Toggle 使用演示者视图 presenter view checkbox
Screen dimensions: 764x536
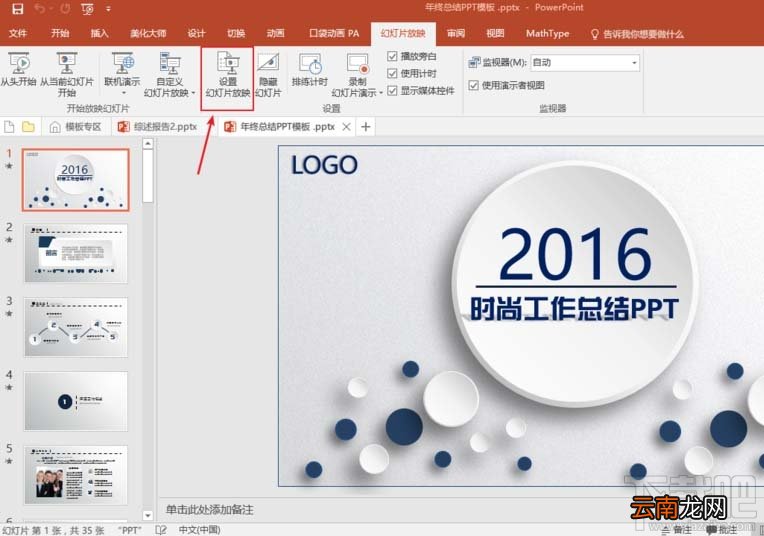pyautogui.click(x=473, y=85)
